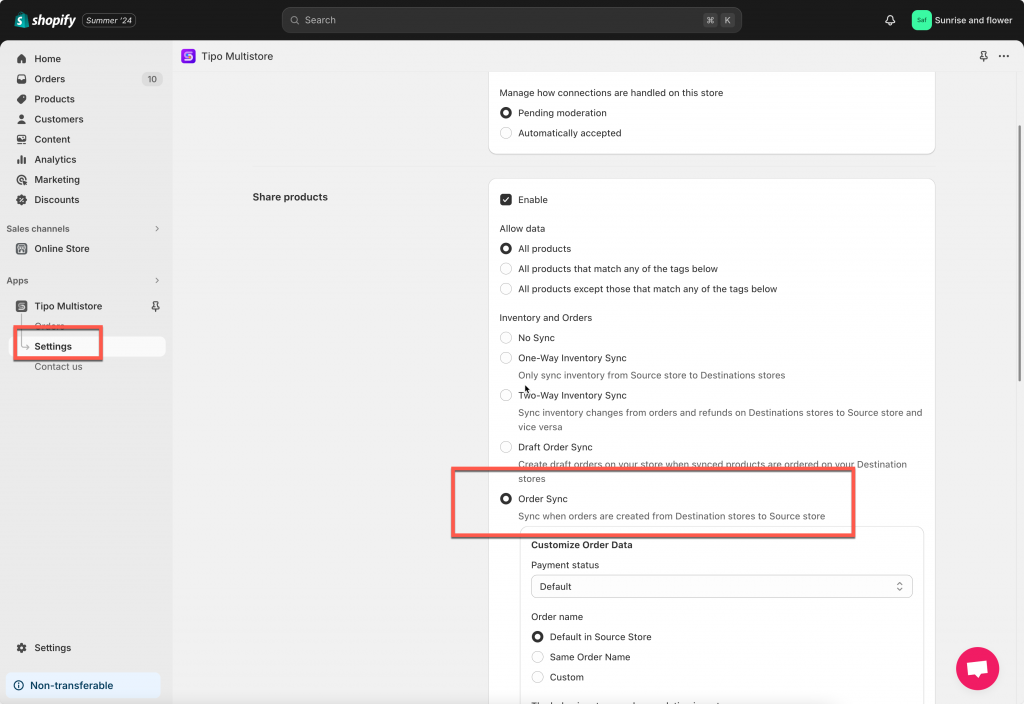Expand the Sales channels section

157,229
